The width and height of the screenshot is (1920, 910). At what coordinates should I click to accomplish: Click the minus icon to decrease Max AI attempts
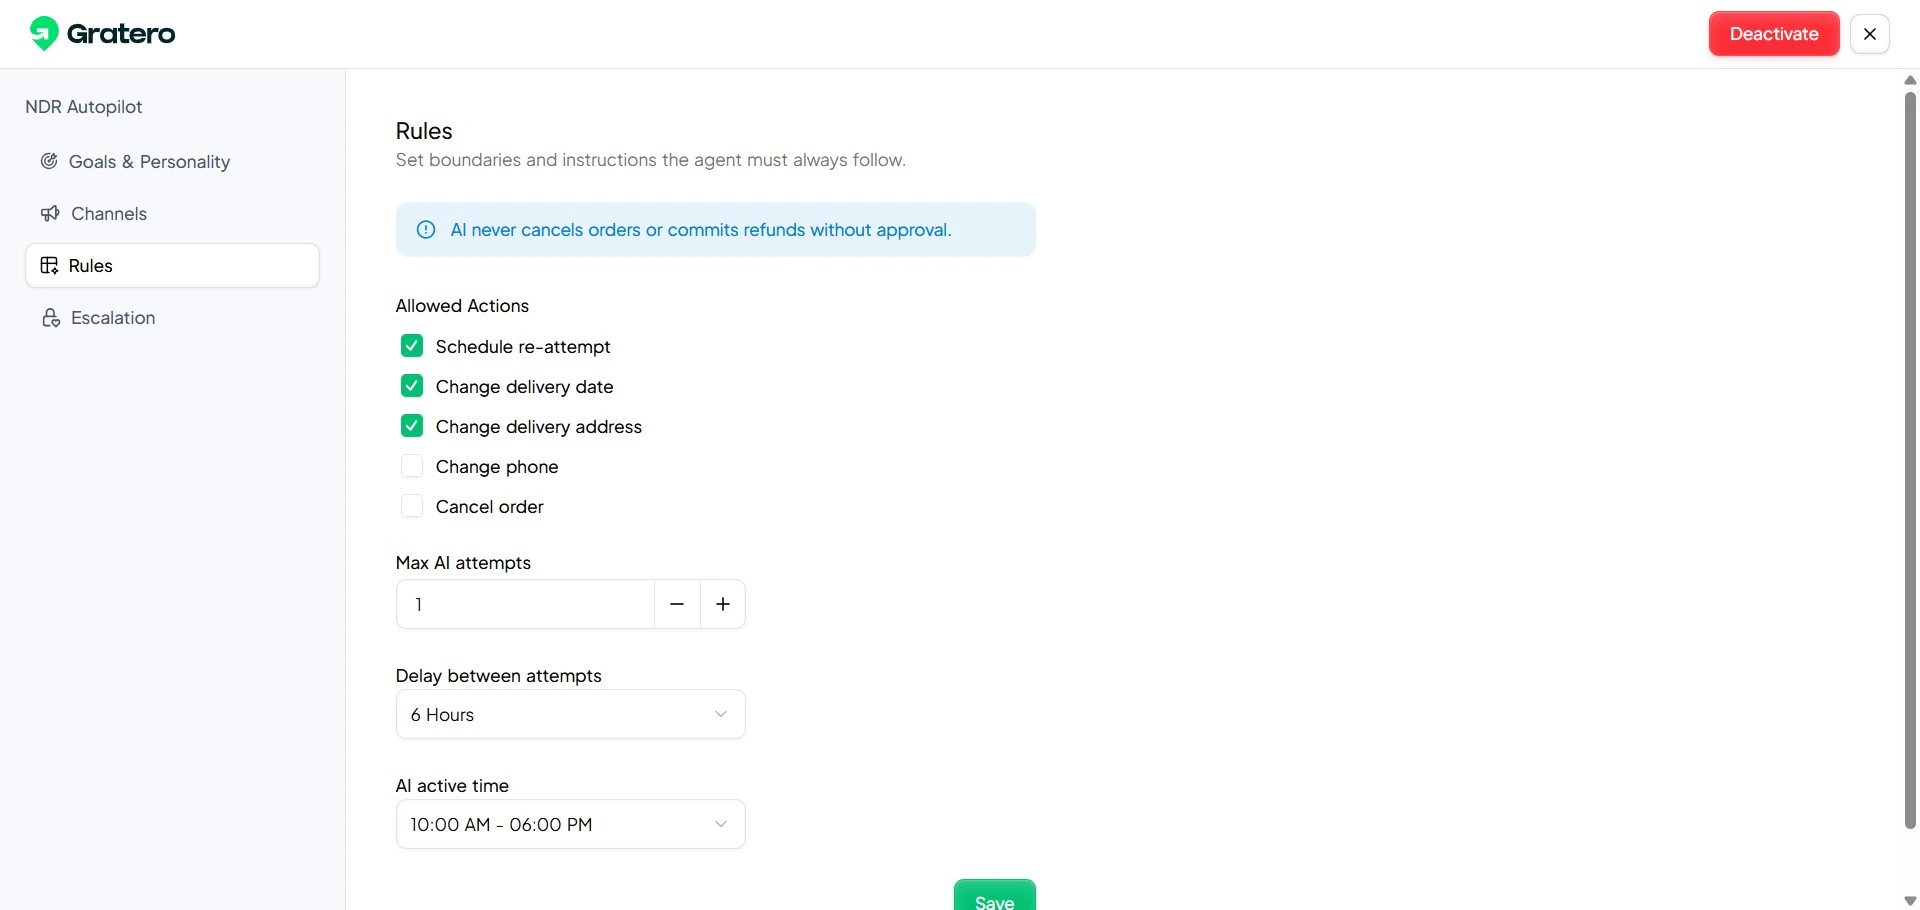point(676,604)
